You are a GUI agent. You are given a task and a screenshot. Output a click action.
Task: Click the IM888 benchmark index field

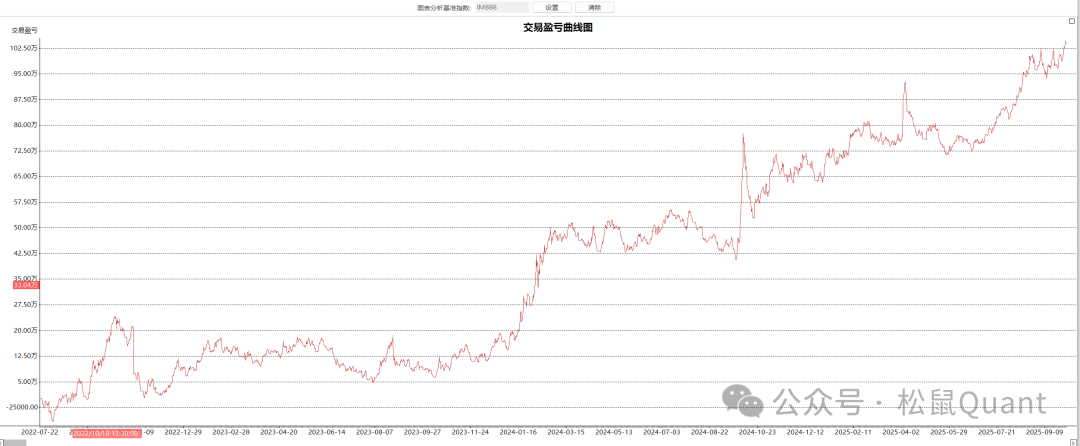(x=500, y=7)
